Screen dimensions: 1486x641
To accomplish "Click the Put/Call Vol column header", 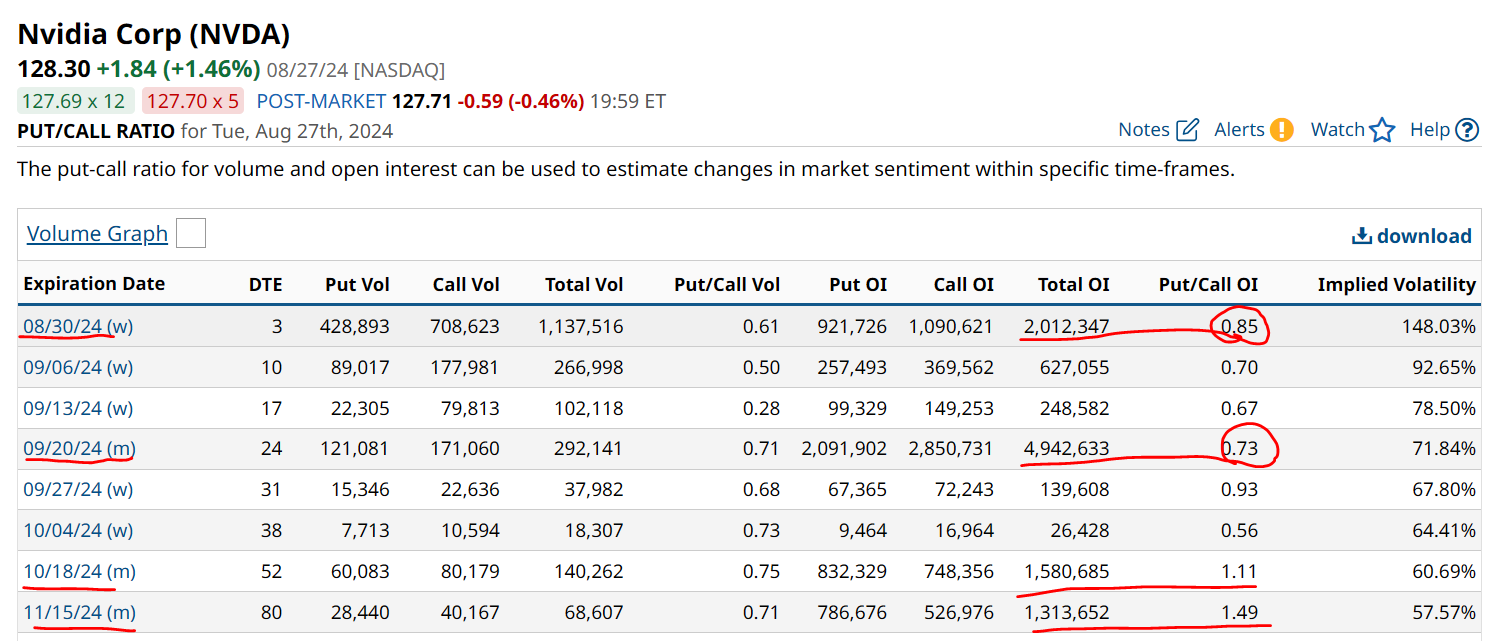I will [727, 285].
